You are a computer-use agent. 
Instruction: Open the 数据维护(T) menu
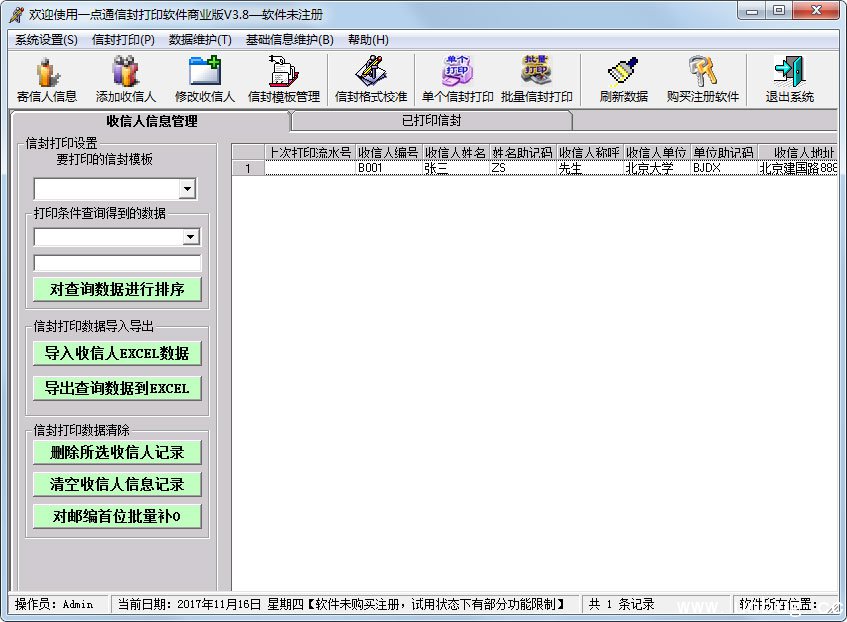point(200,40)
